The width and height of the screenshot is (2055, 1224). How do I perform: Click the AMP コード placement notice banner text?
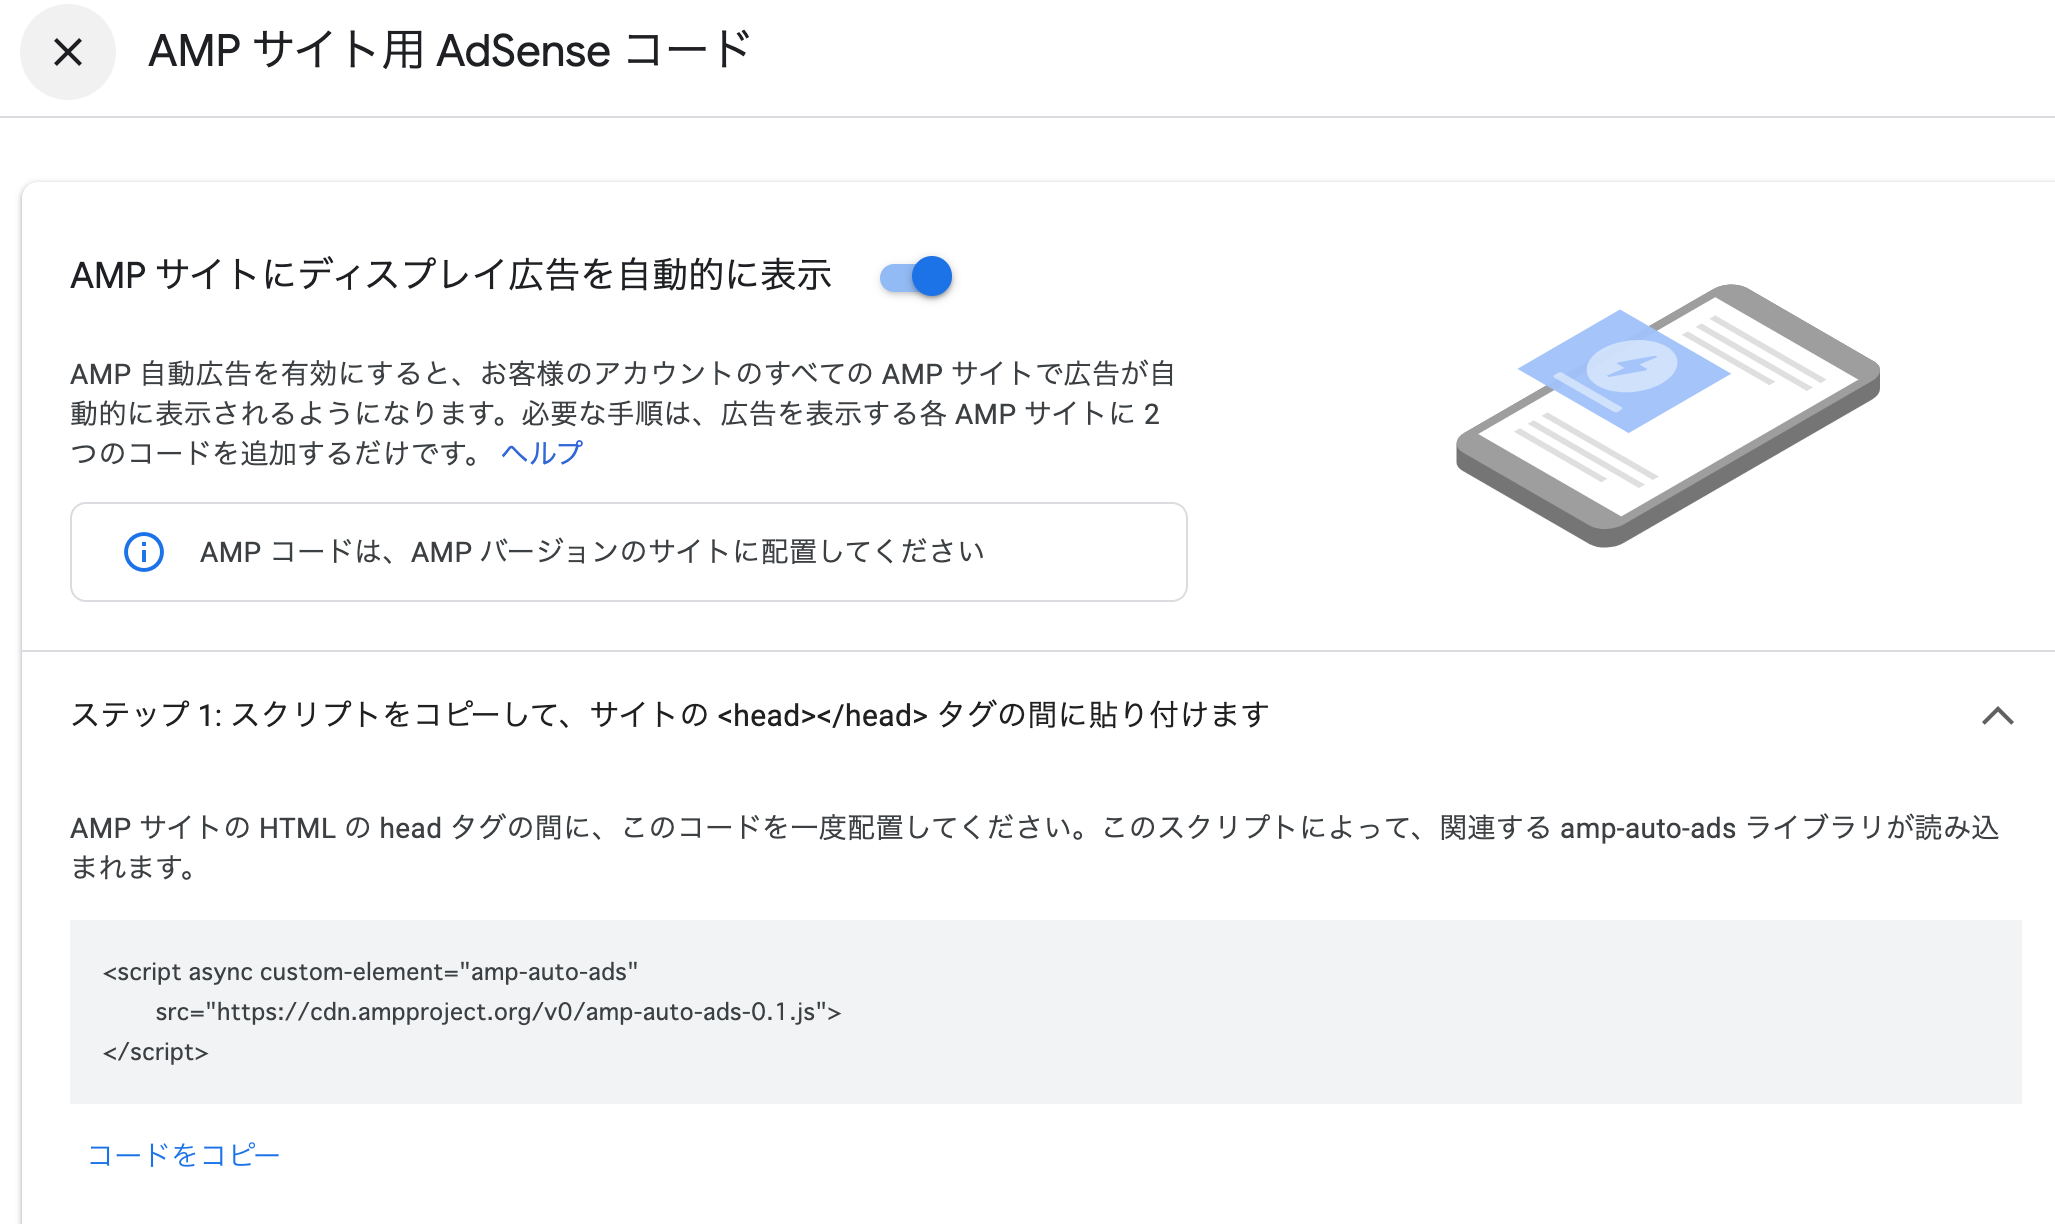click(x=591, y=552)
